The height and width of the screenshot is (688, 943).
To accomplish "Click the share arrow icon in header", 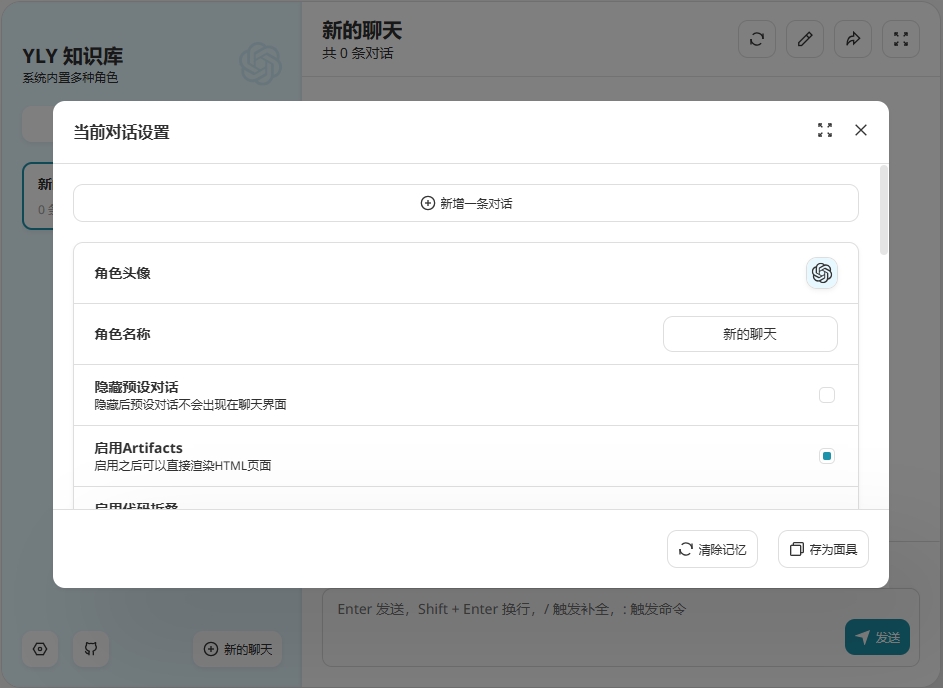I will tap(853, 39).
